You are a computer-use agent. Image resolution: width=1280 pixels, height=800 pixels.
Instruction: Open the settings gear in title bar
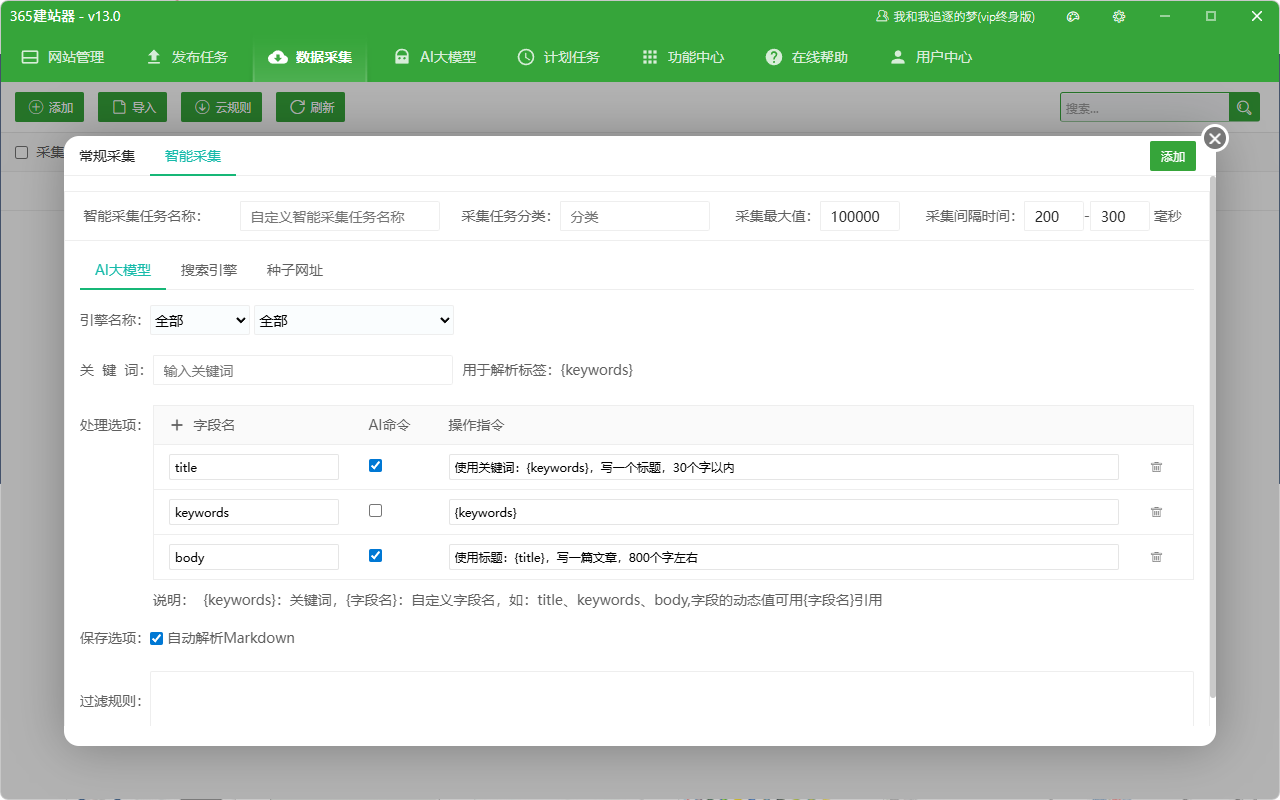[x=1119, y=16]
